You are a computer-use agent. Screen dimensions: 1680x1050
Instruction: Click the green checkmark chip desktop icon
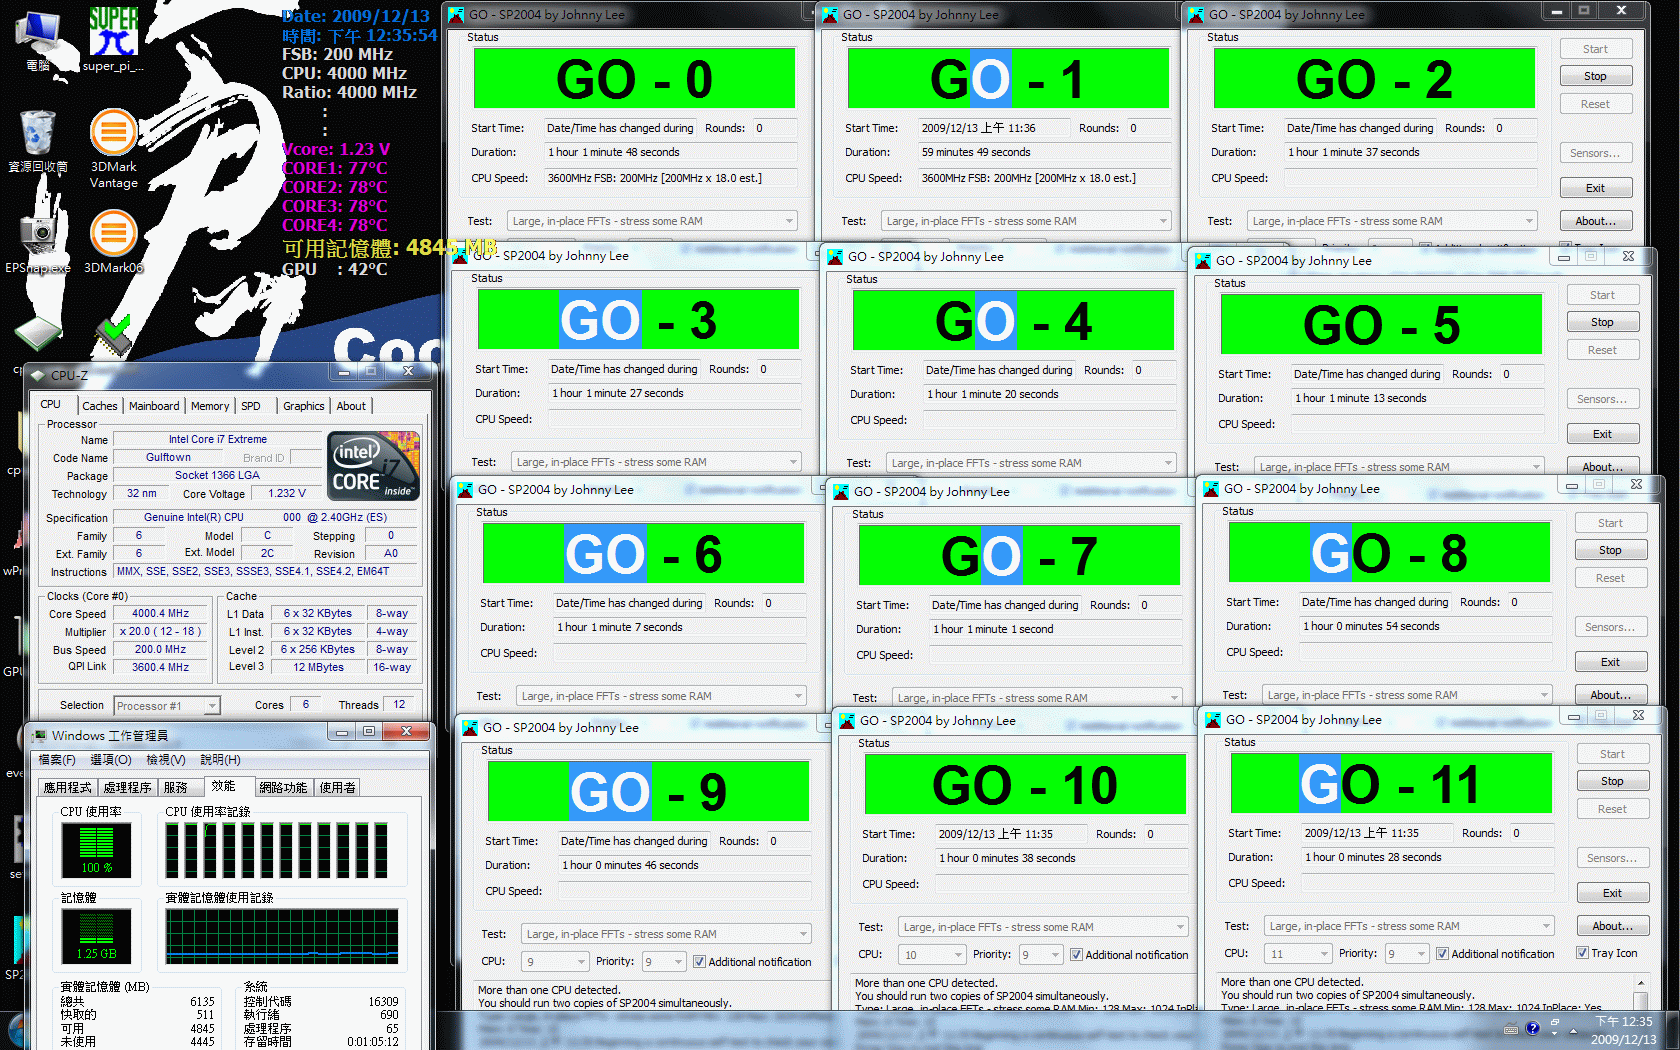pyautogui.click(x=113, y=335)
